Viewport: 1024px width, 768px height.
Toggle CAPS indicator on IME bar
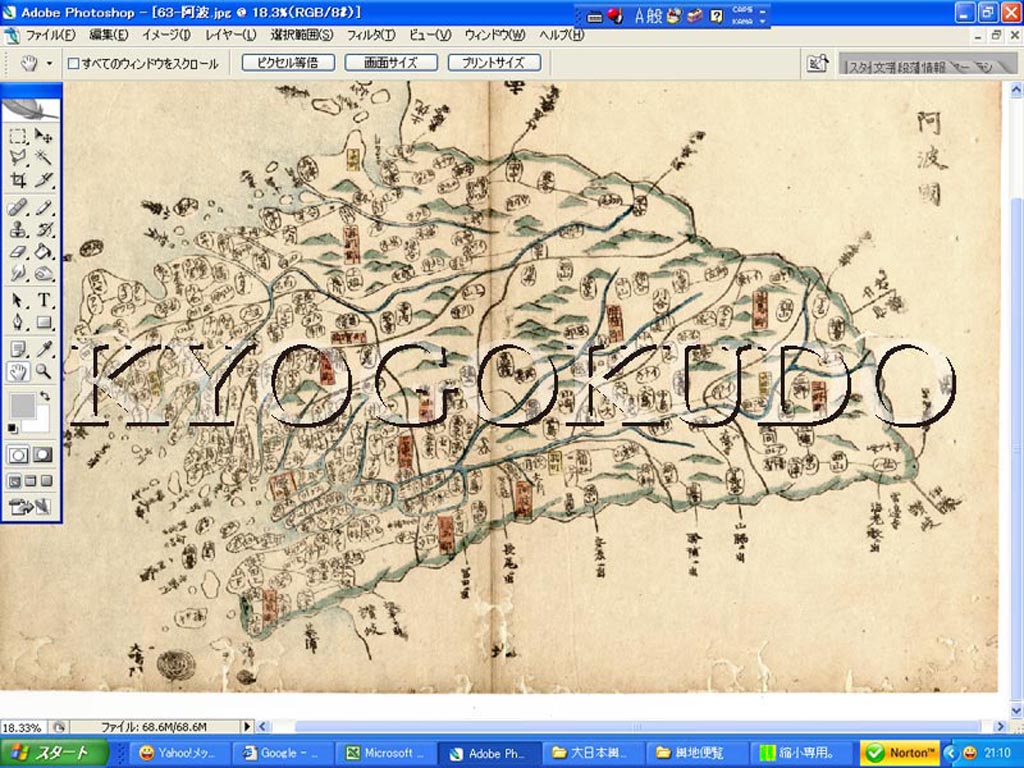[x=742, y=10]
